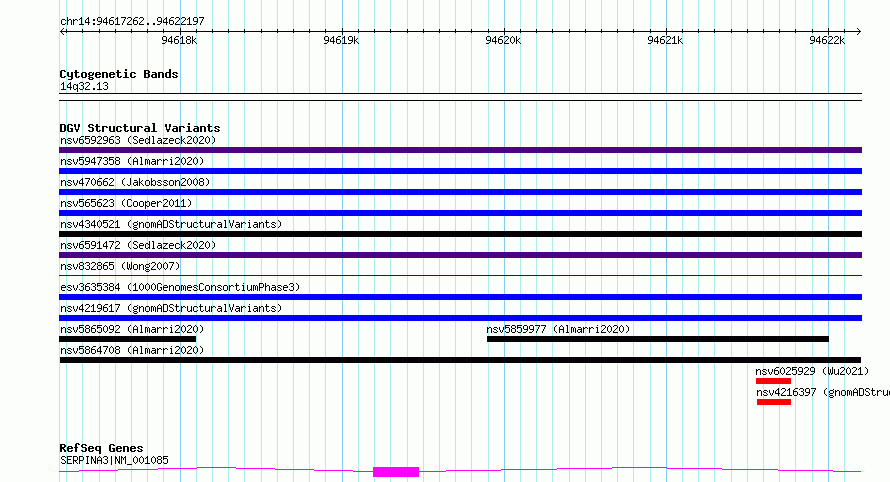Click the RefSeq Genes track title
Screen dimensions: 890x482
(x=101, y=448)
